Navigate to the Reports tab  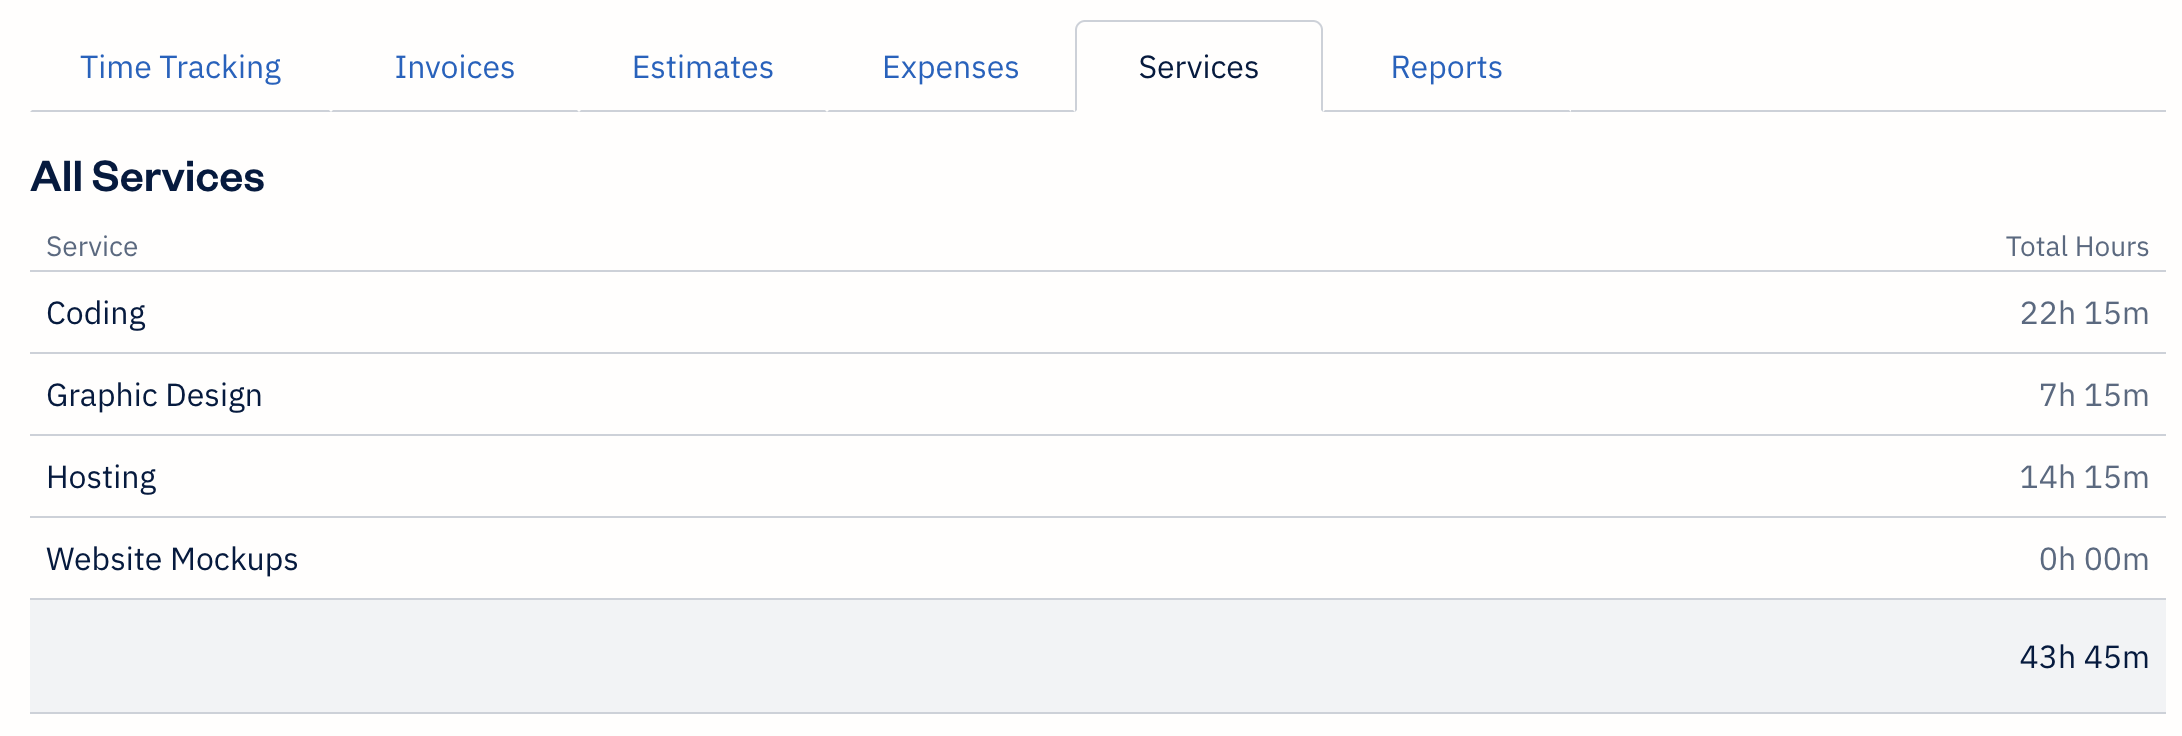(1445, 67)
